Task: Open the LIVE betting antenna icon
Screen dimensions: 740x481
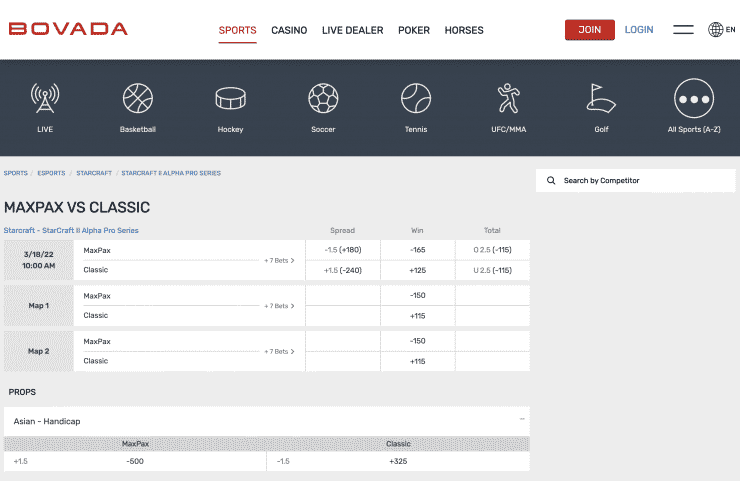Action: (x=45, y=98)
